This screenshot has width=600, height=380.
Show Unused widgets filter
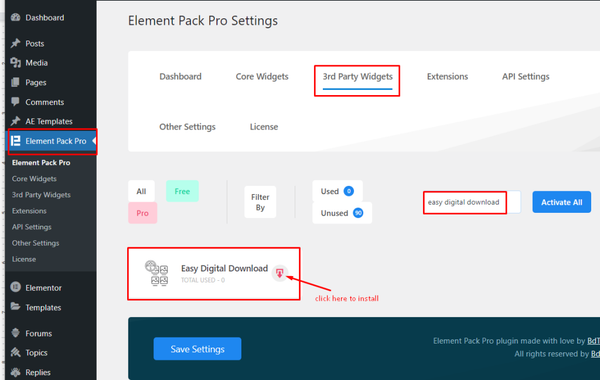coord(342,213)
